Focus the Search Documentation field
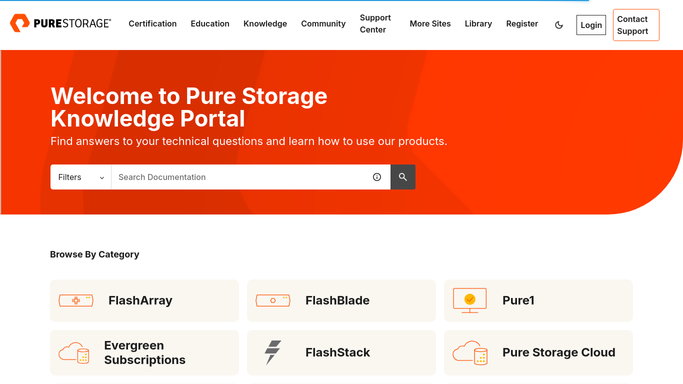Viewport: 683px width, 384px height. (x=242, y=177)
